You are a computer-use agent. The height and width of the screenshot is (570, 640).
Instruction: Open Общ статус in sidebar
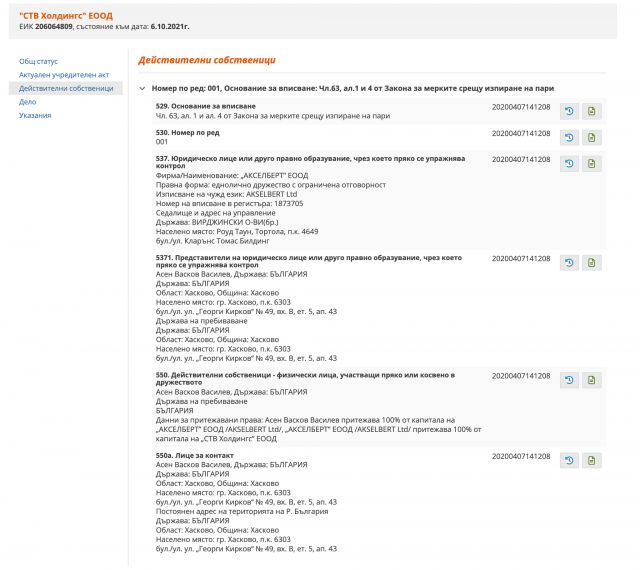38,62
